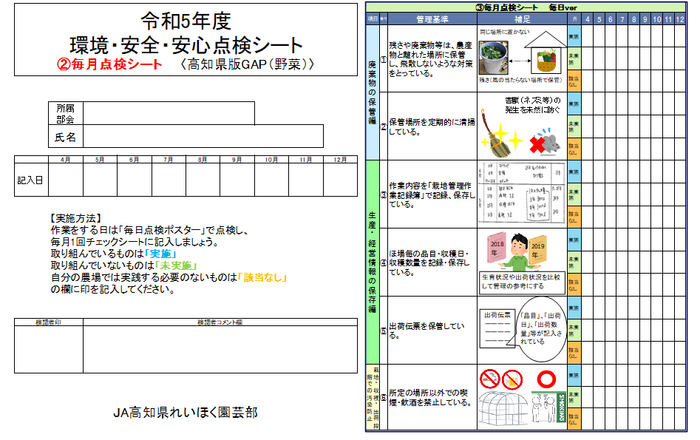700x440 pixels.
Task: Click the 出荷伝票 slip illustration
Action: click(498, 329)
